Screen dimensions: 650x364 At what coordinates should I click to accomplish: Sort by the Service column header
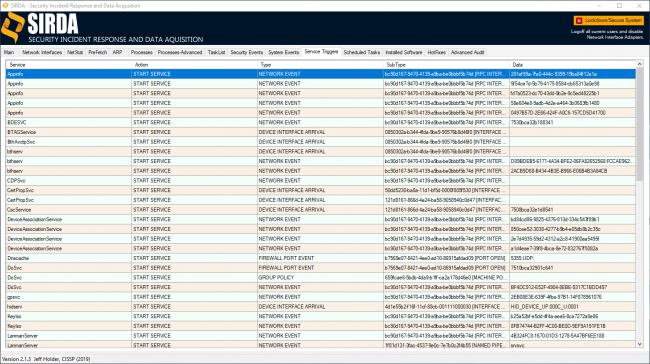pyautogui.click(x=68, y=65)
